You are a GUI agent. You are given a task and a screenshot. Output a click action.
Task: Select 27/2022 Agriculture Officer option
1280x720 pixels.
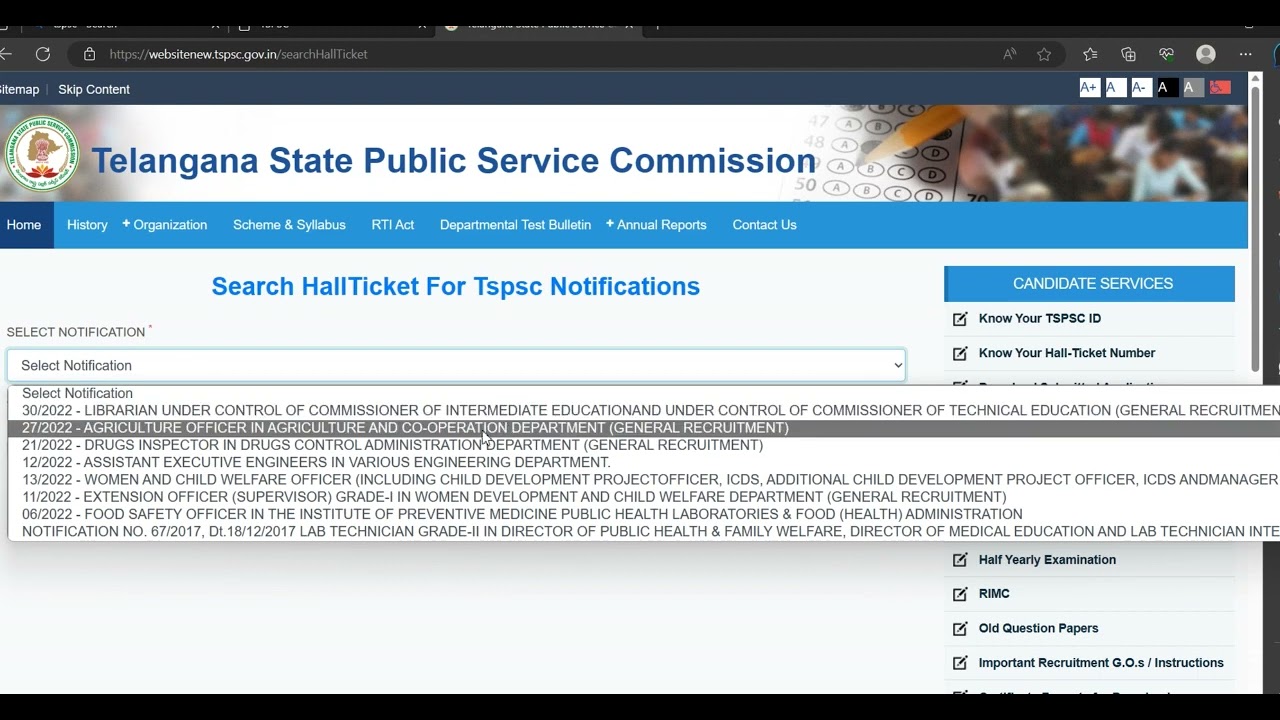[x=644, y=428]
